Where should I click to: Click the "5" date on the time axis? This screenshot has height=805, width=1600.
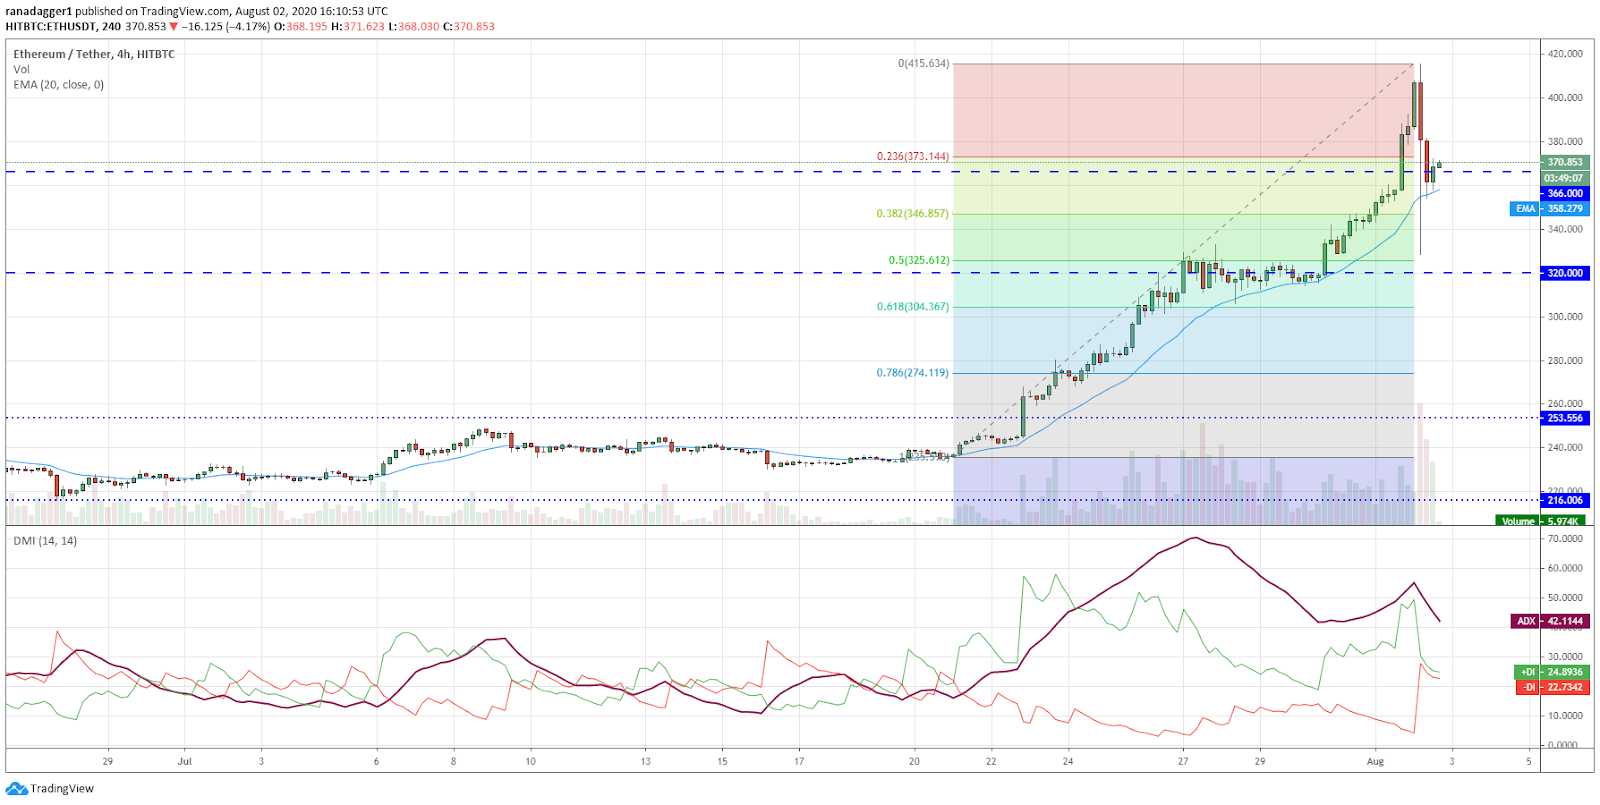[1529, 761]
